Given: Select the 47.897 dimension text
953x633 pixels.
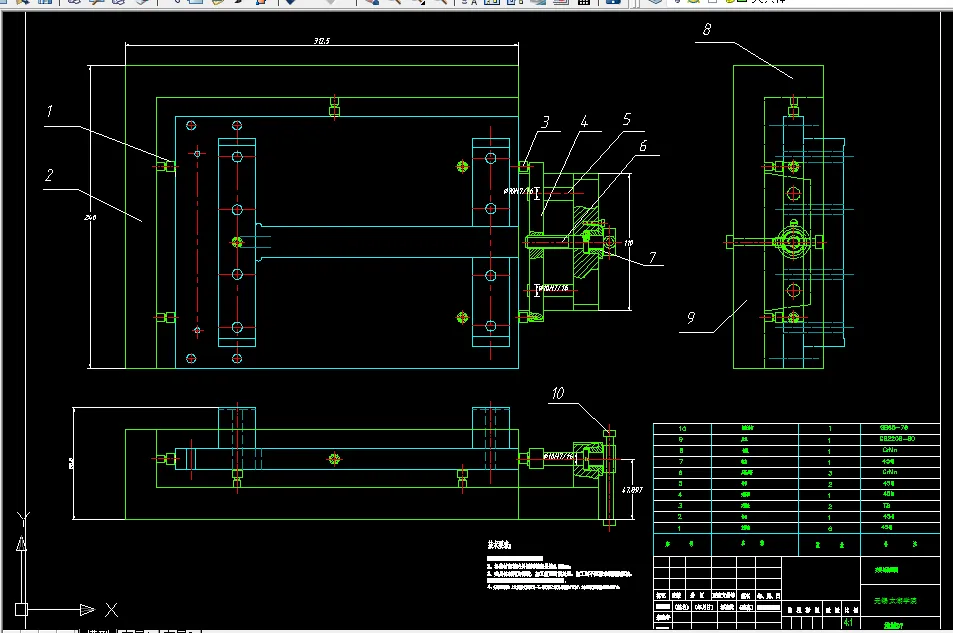Looking at the screenshot, I should tap(632, 489).
